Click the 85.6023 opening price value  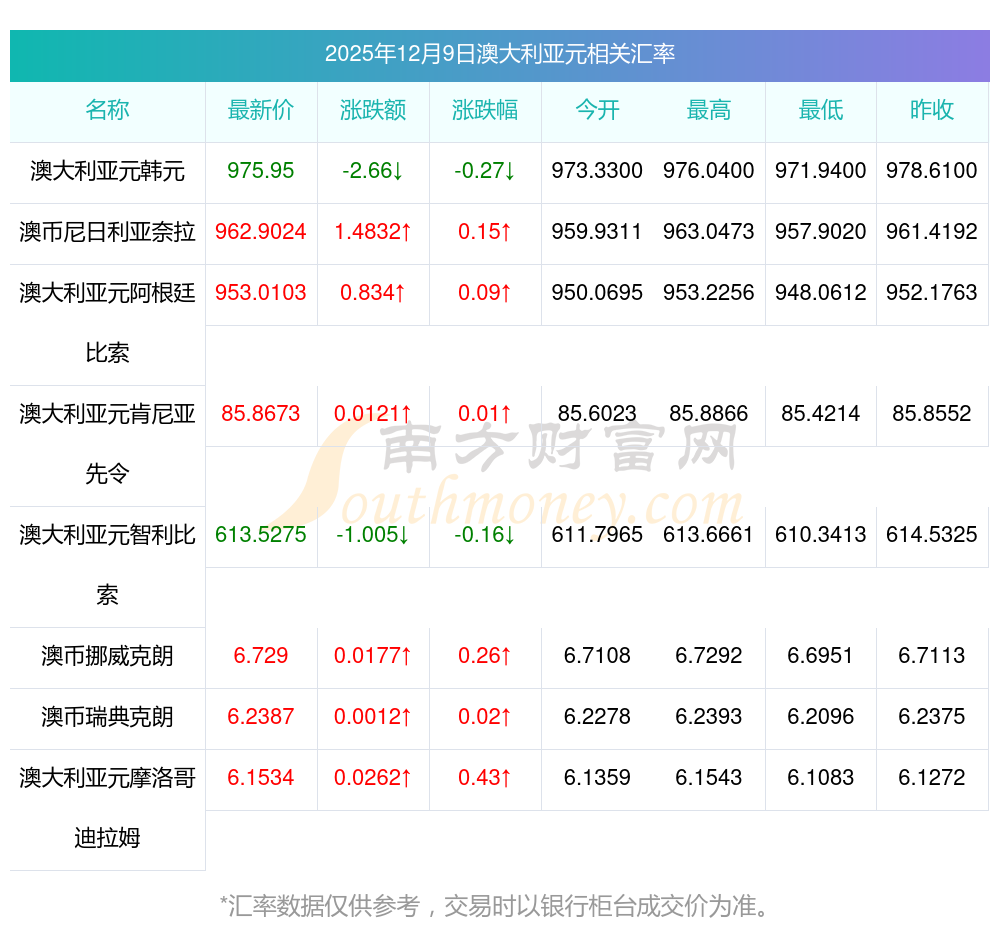pos(597,414)
